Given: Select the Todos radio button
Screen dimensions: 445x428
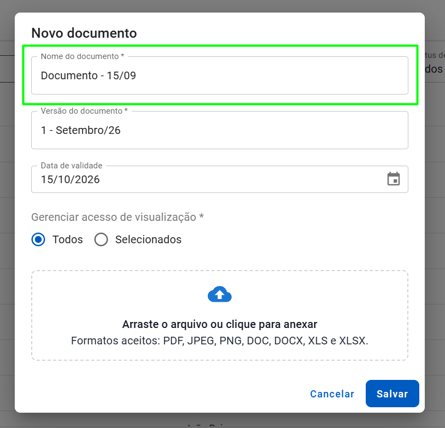Looking at the screenshot, I should (38, 239).
